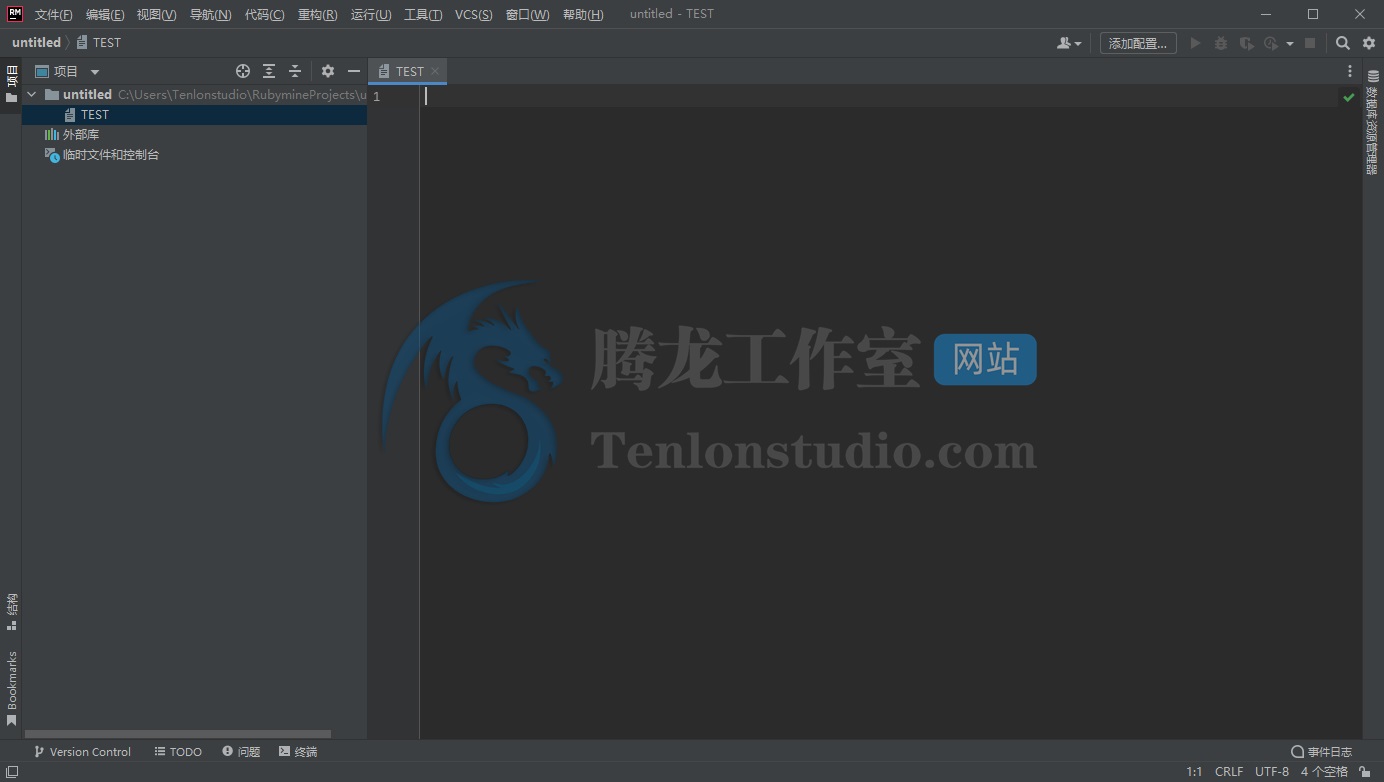Open 工具(T) menu

423,14
